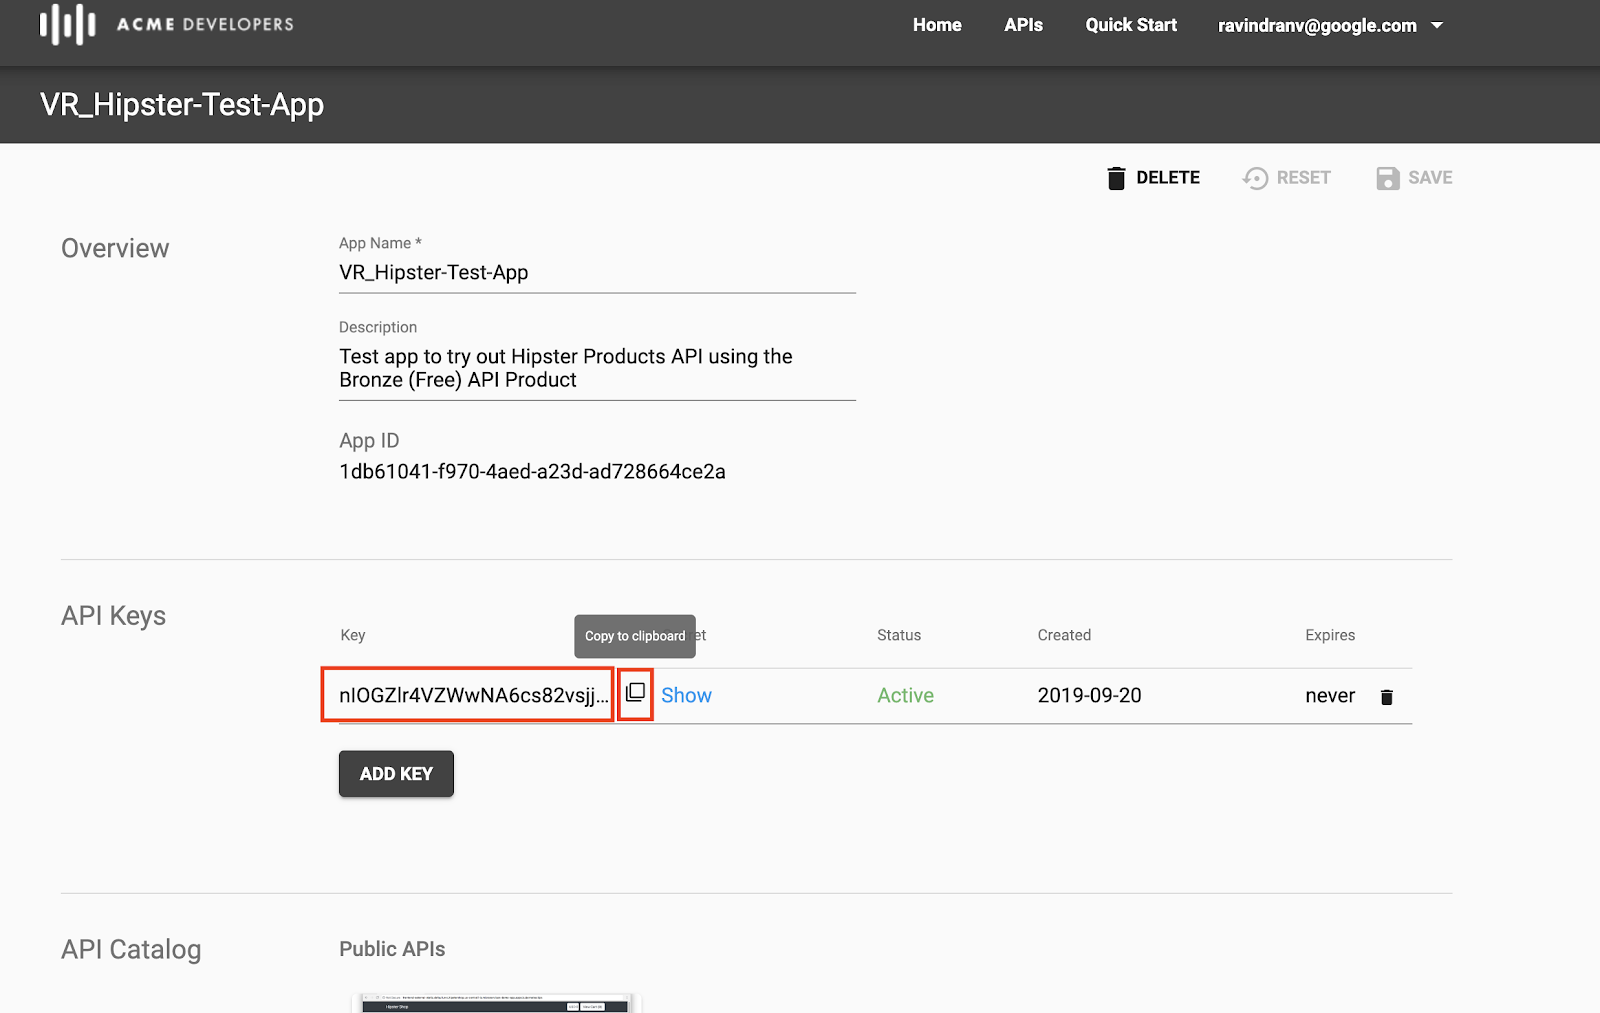Copy the API key to clipboard

click(635, 693)
